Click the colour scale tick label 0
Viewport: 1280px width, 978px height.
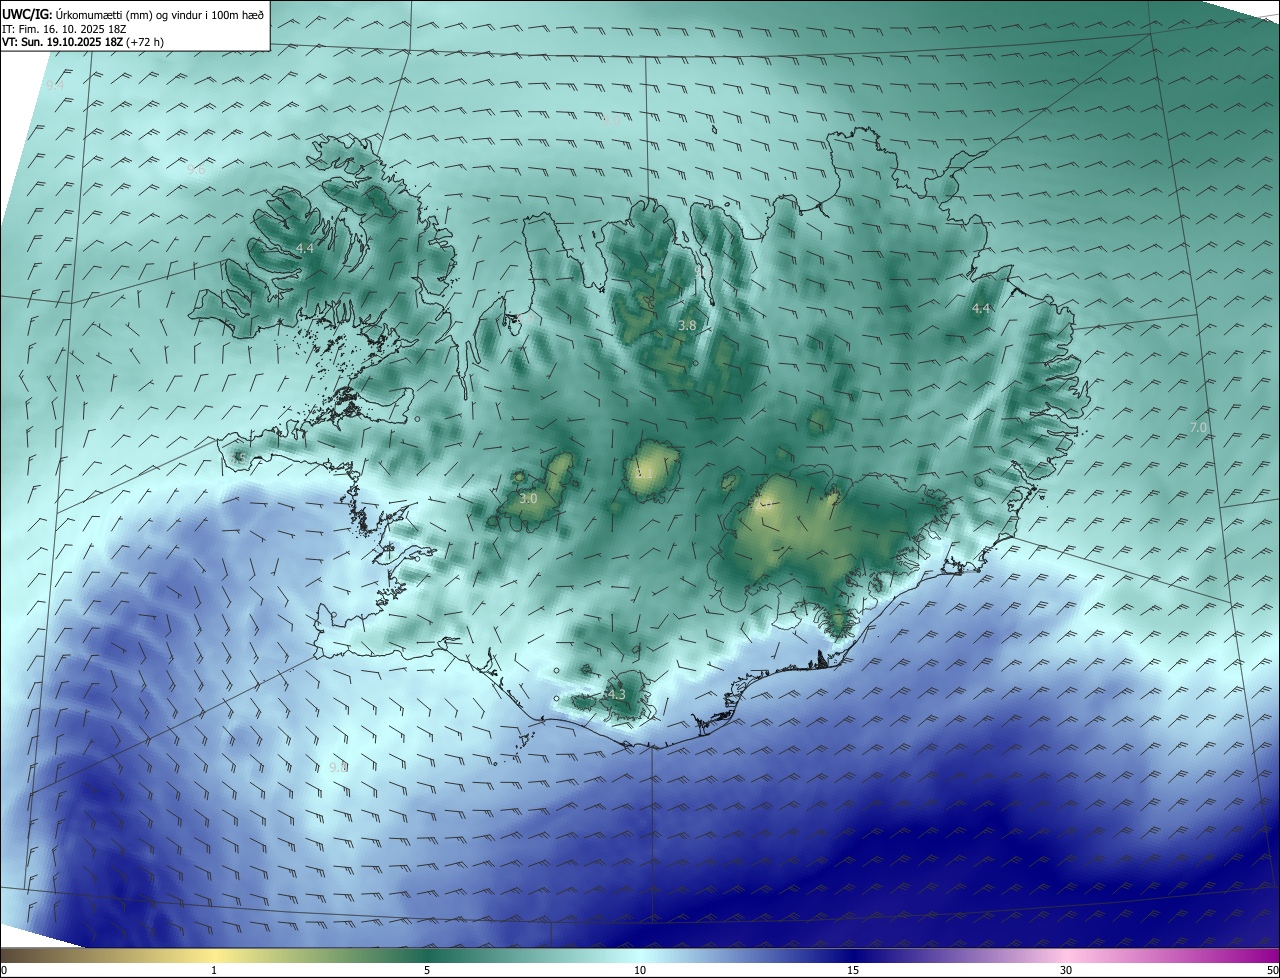(4, 970)
